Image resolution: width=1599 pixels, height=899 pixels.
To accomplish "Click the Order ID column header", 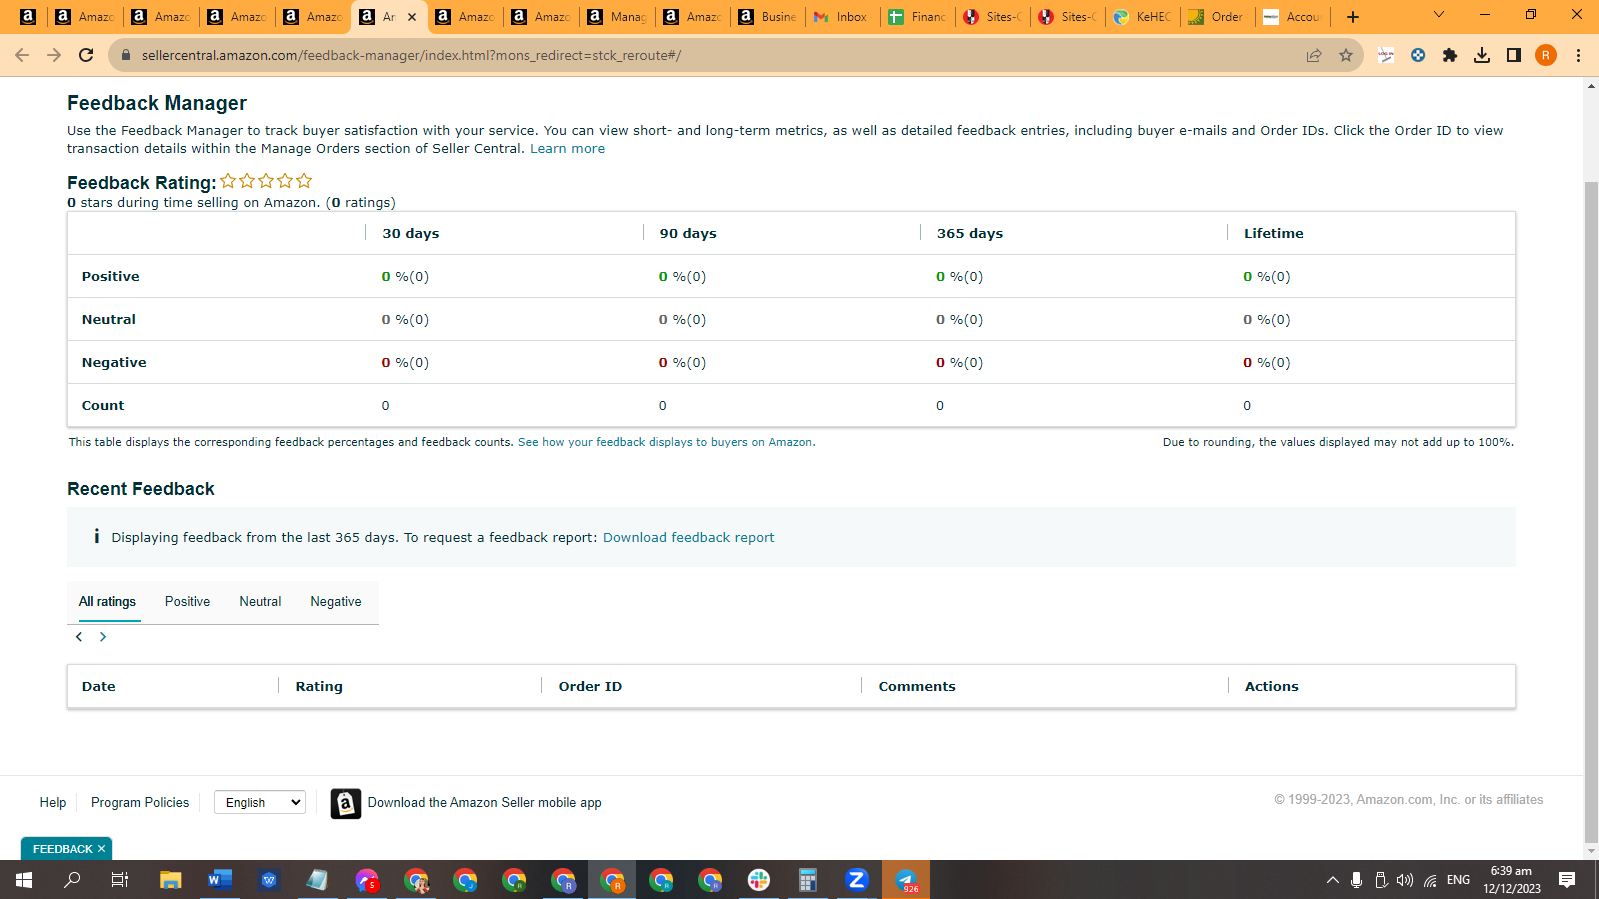I will point(590,687).
